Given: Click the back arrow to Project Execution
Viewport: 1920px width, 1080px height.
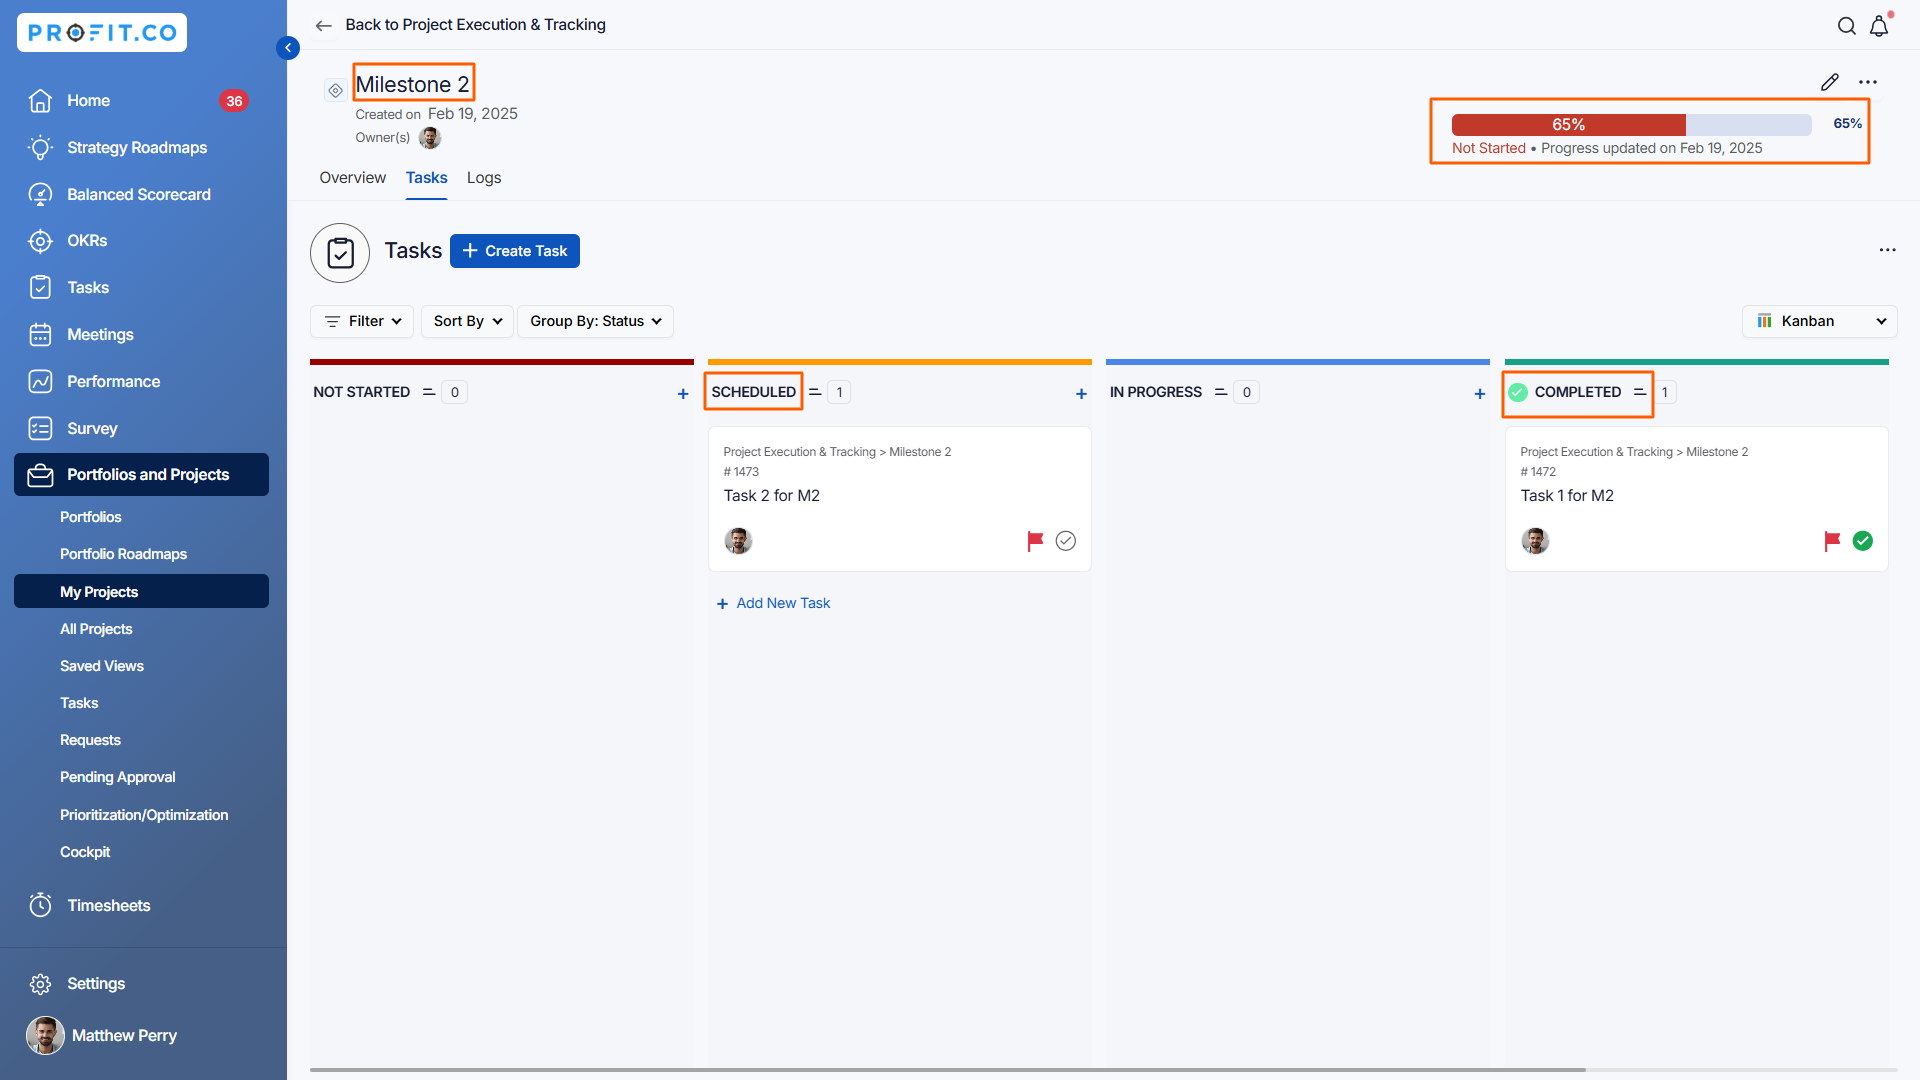Looking at the screenshot, I should [323, 26].
